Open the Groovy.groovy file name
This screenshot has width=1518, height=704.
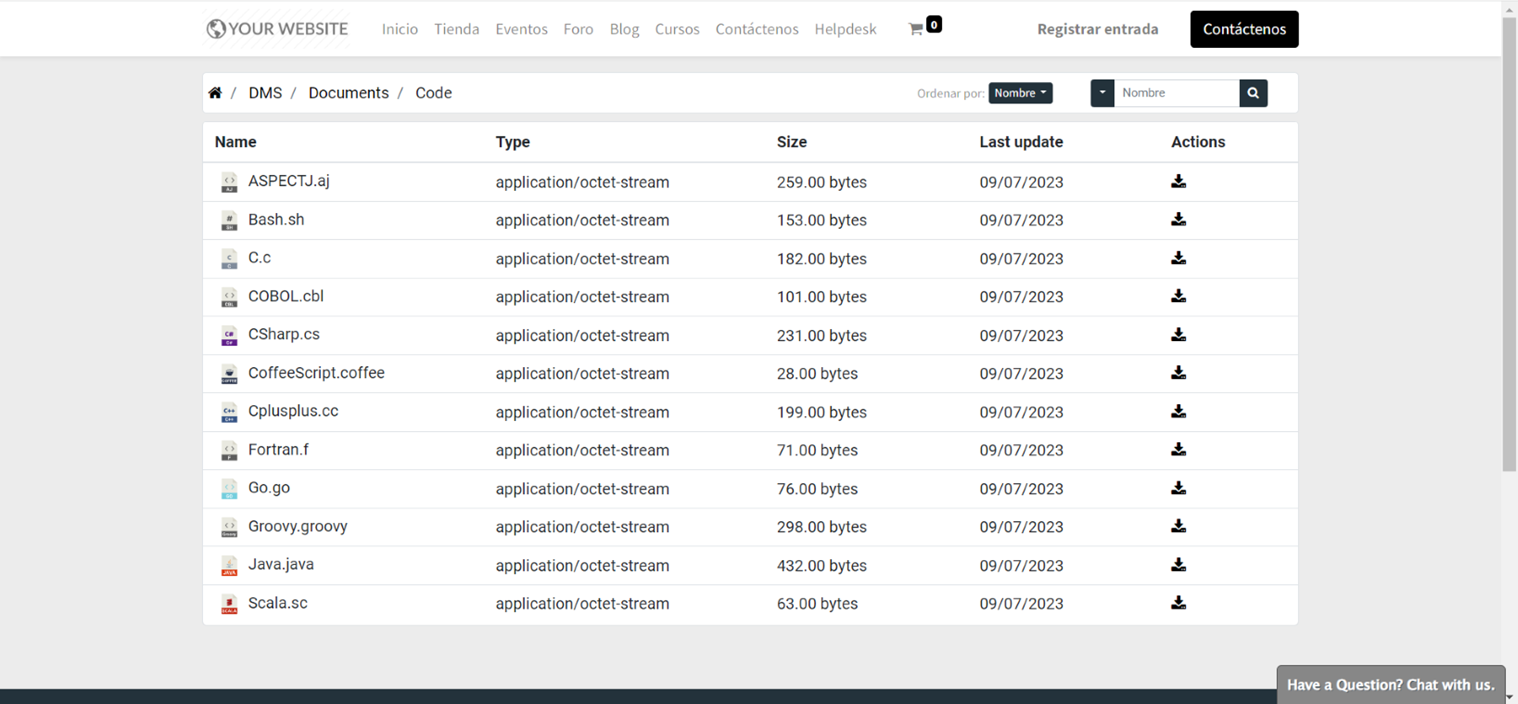pyautogui.click(x=297, y=526)
